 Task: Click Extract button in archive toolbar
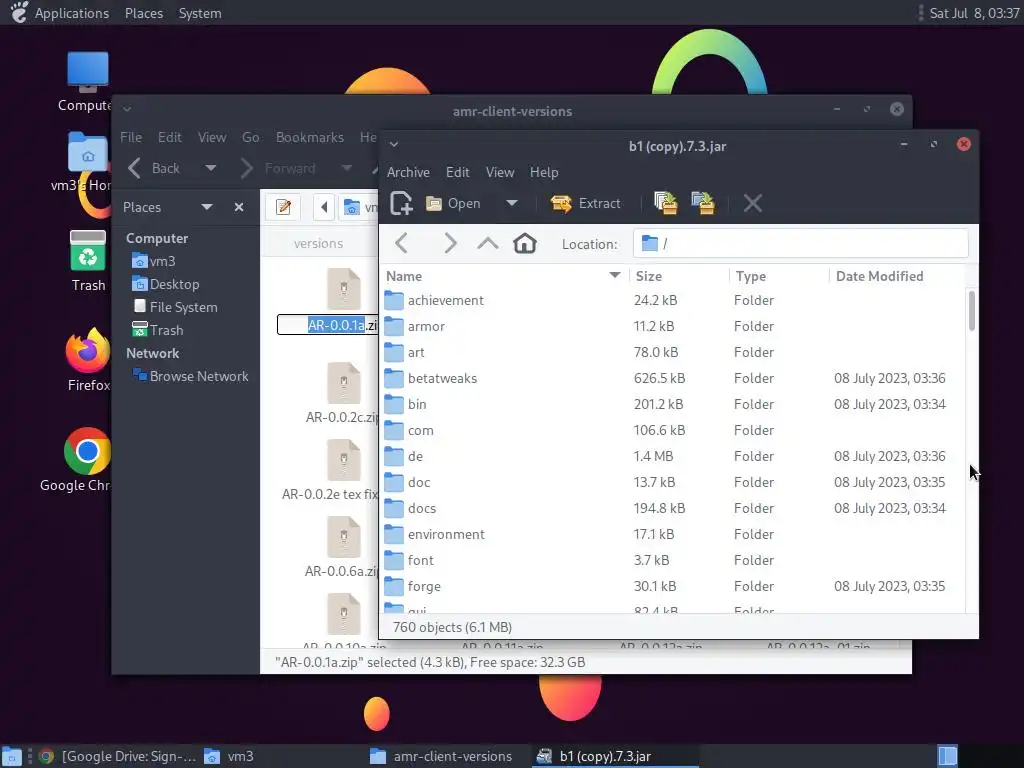click(x=585, y=203)
